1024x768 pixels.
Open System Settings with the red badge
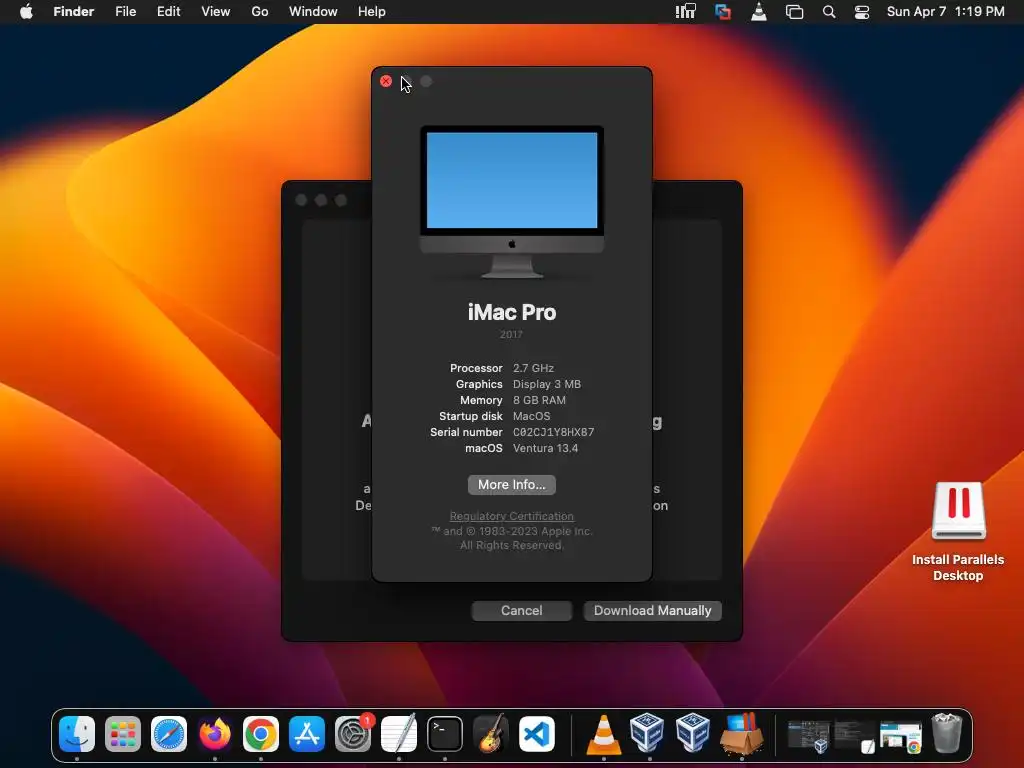[x=353, y=733]
